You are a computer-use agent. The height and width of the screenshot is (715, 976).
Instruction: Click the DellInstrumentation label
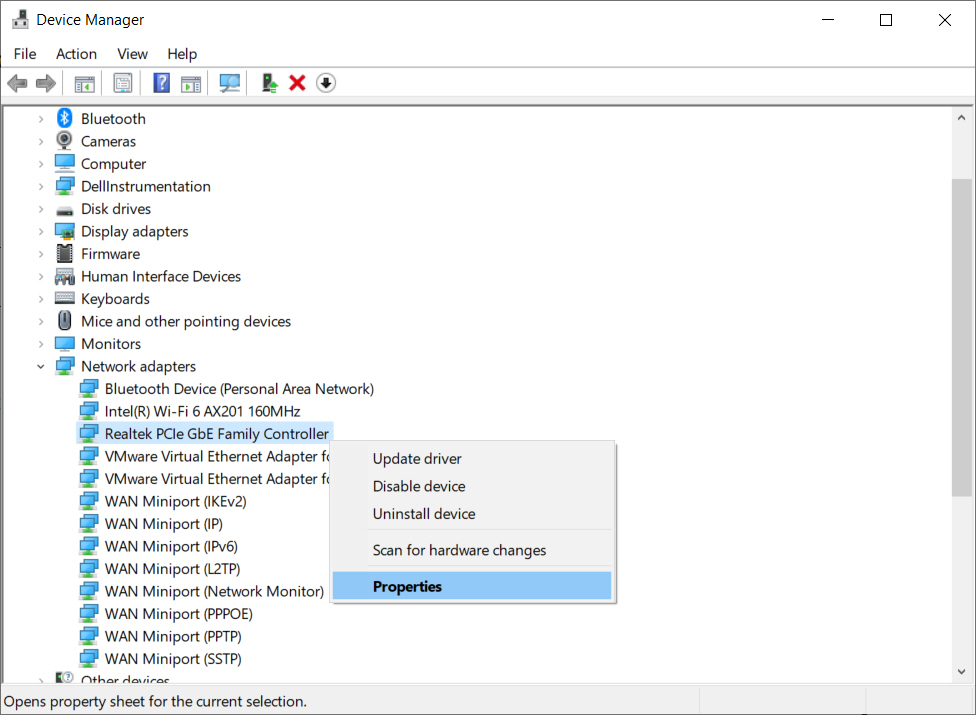pos(146,187)
